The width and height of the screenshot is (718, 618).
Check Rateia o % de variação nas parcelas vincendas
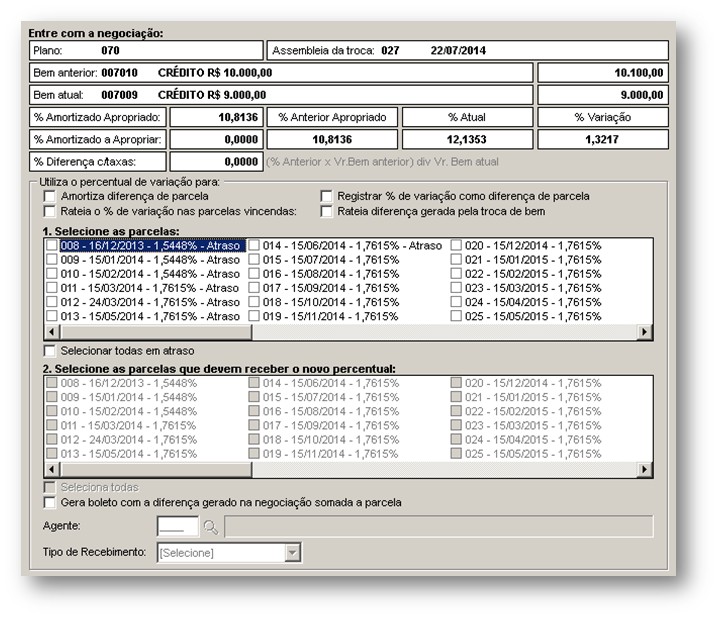[49, 211]
